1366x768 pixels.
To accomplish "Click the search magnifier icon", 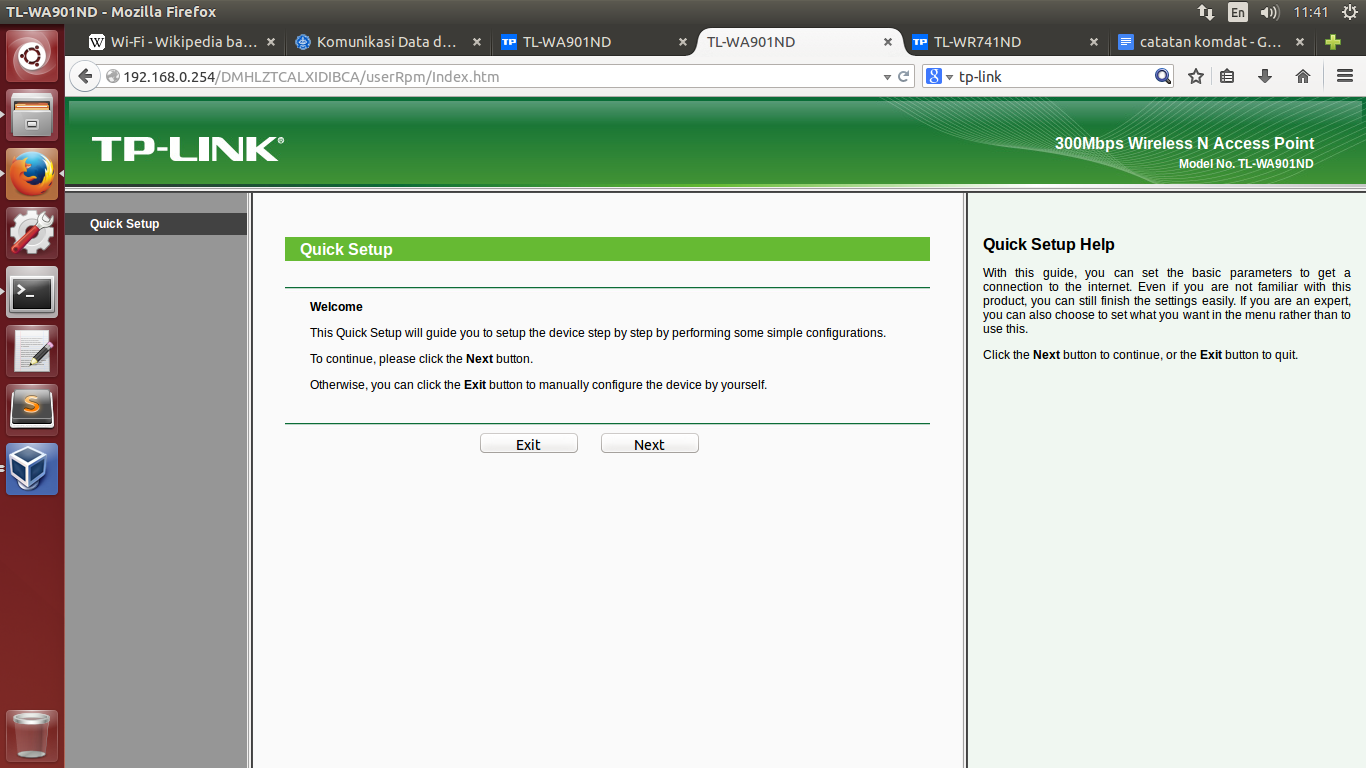I will tap(1162, 76).
